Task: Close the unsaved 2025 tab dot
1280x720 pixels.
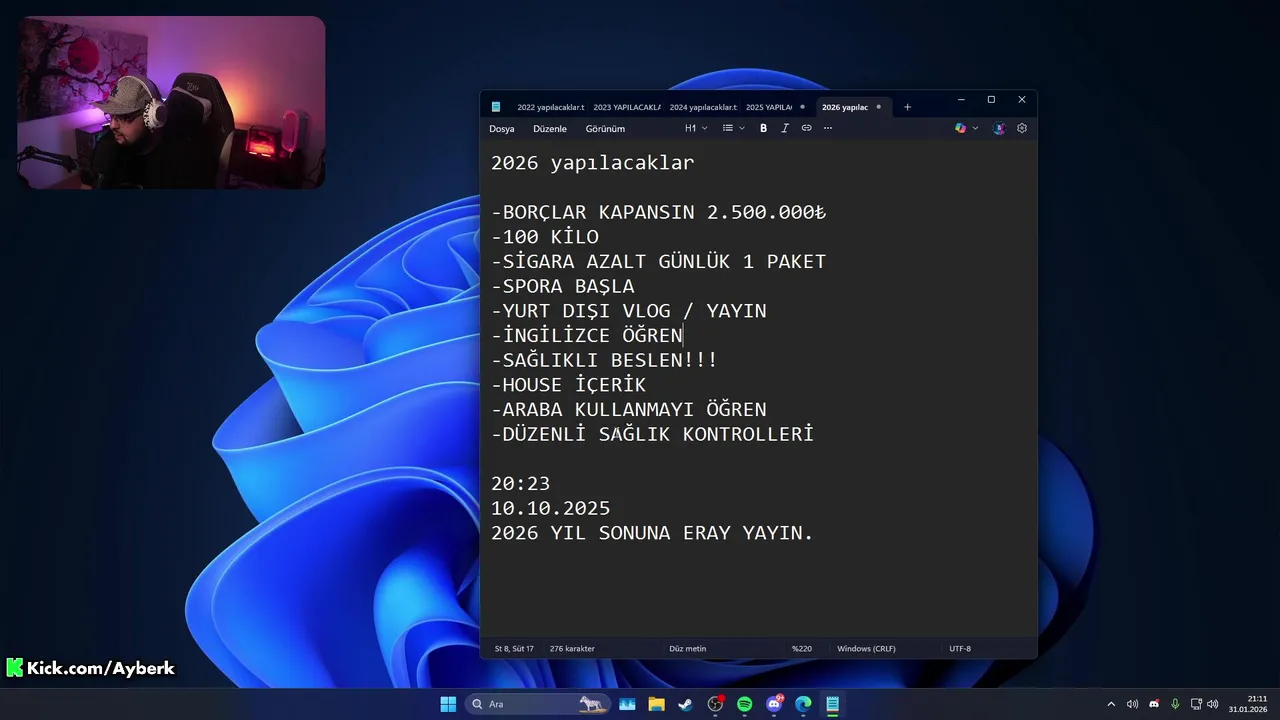Action: click(802, 107)
